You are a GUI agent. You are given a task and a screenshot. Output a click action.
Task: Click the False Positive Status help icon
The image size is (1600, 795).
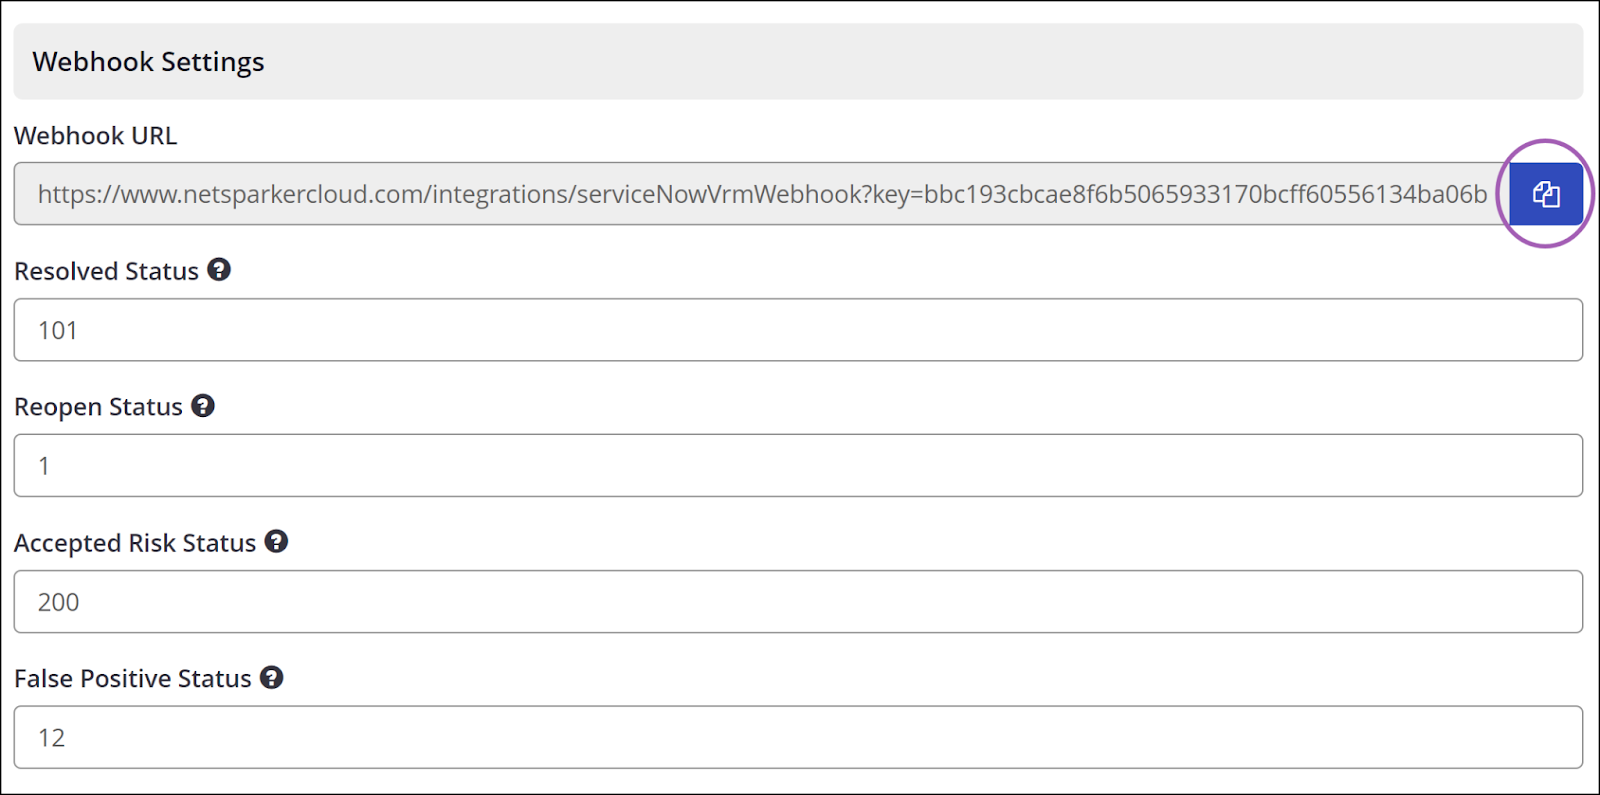pos(270,677)
